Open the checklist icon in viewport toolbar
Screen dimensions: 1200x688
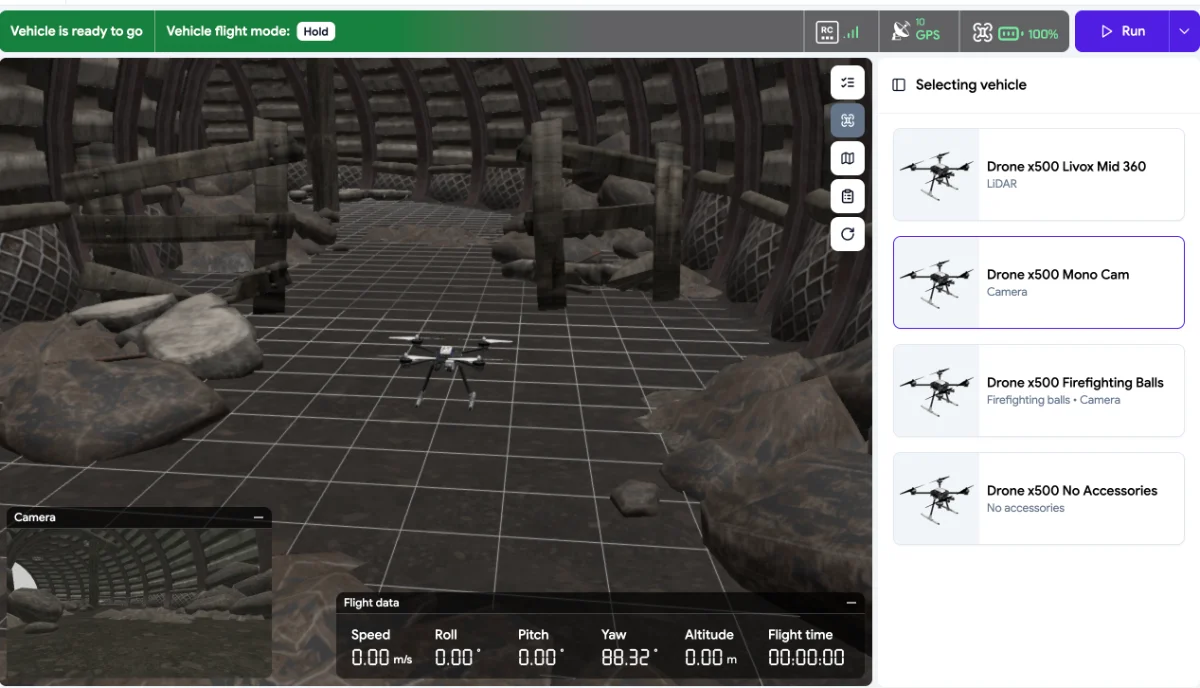pyautogui.click(x=847, y=83)
